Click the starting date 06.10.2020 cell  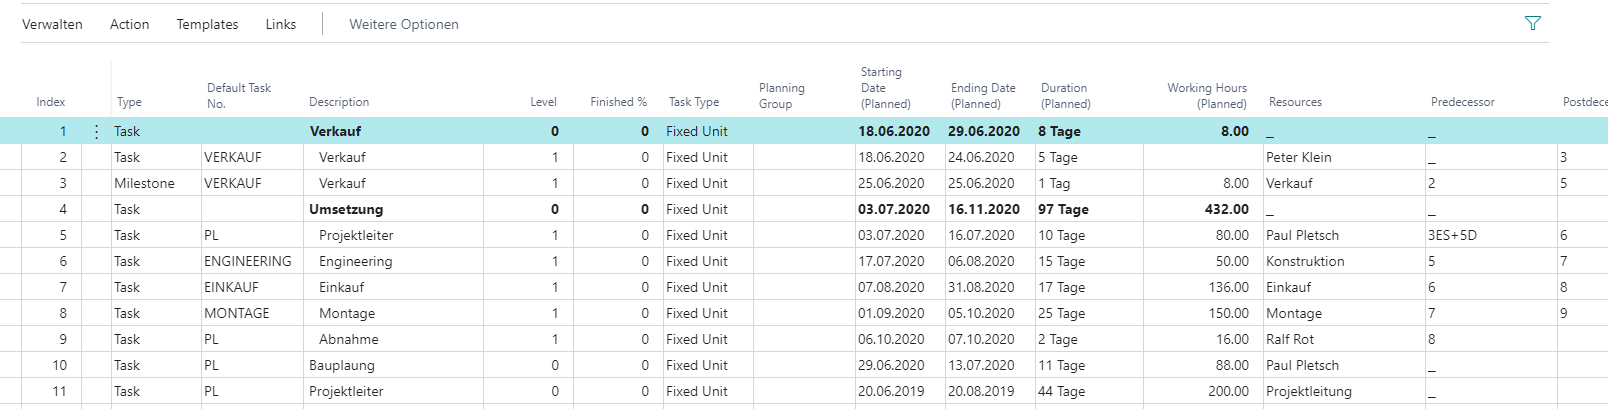pos(891,339)
